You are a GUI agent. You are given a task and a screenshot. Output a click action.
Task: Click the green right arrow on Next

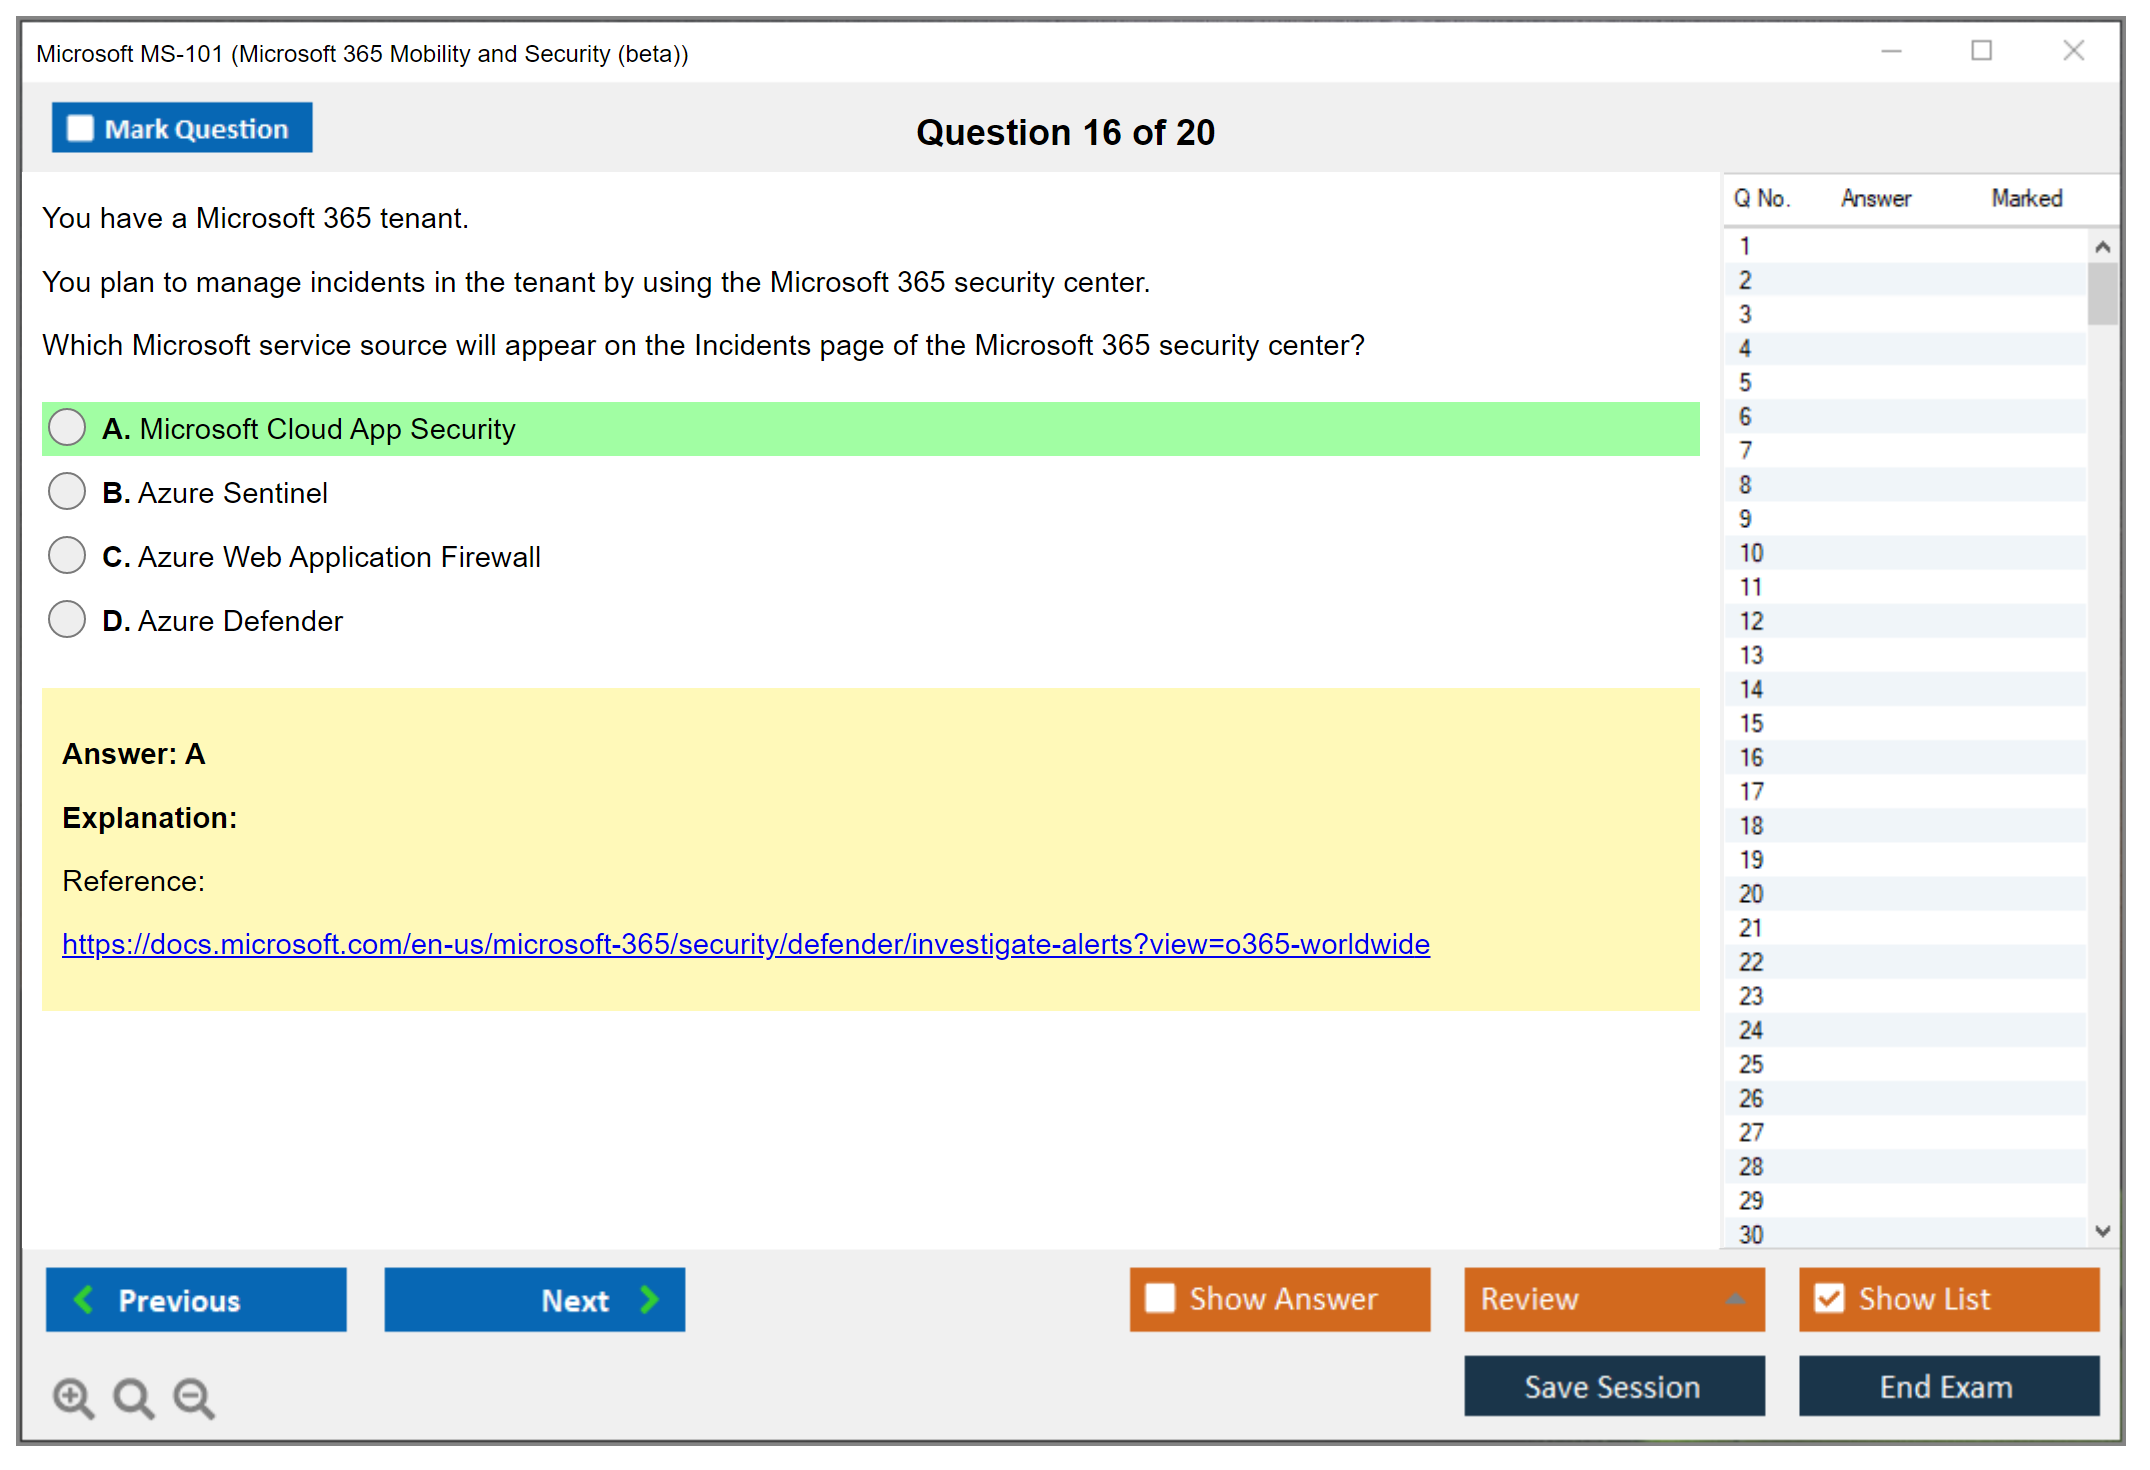[x=650, y=1299]
